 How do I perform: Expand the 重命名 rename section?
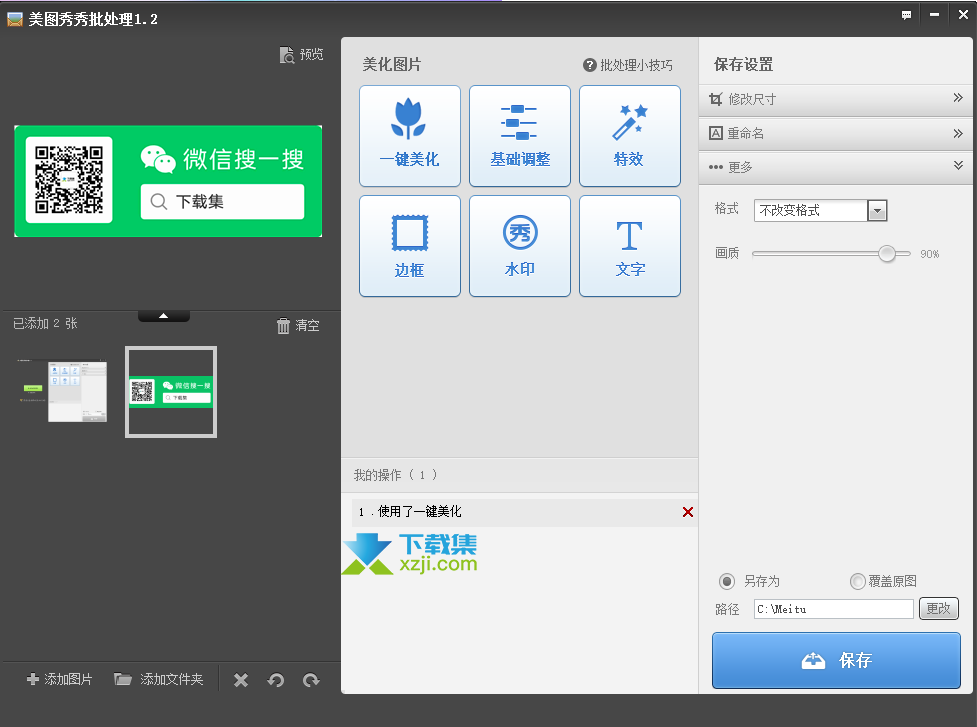(836, 133)
